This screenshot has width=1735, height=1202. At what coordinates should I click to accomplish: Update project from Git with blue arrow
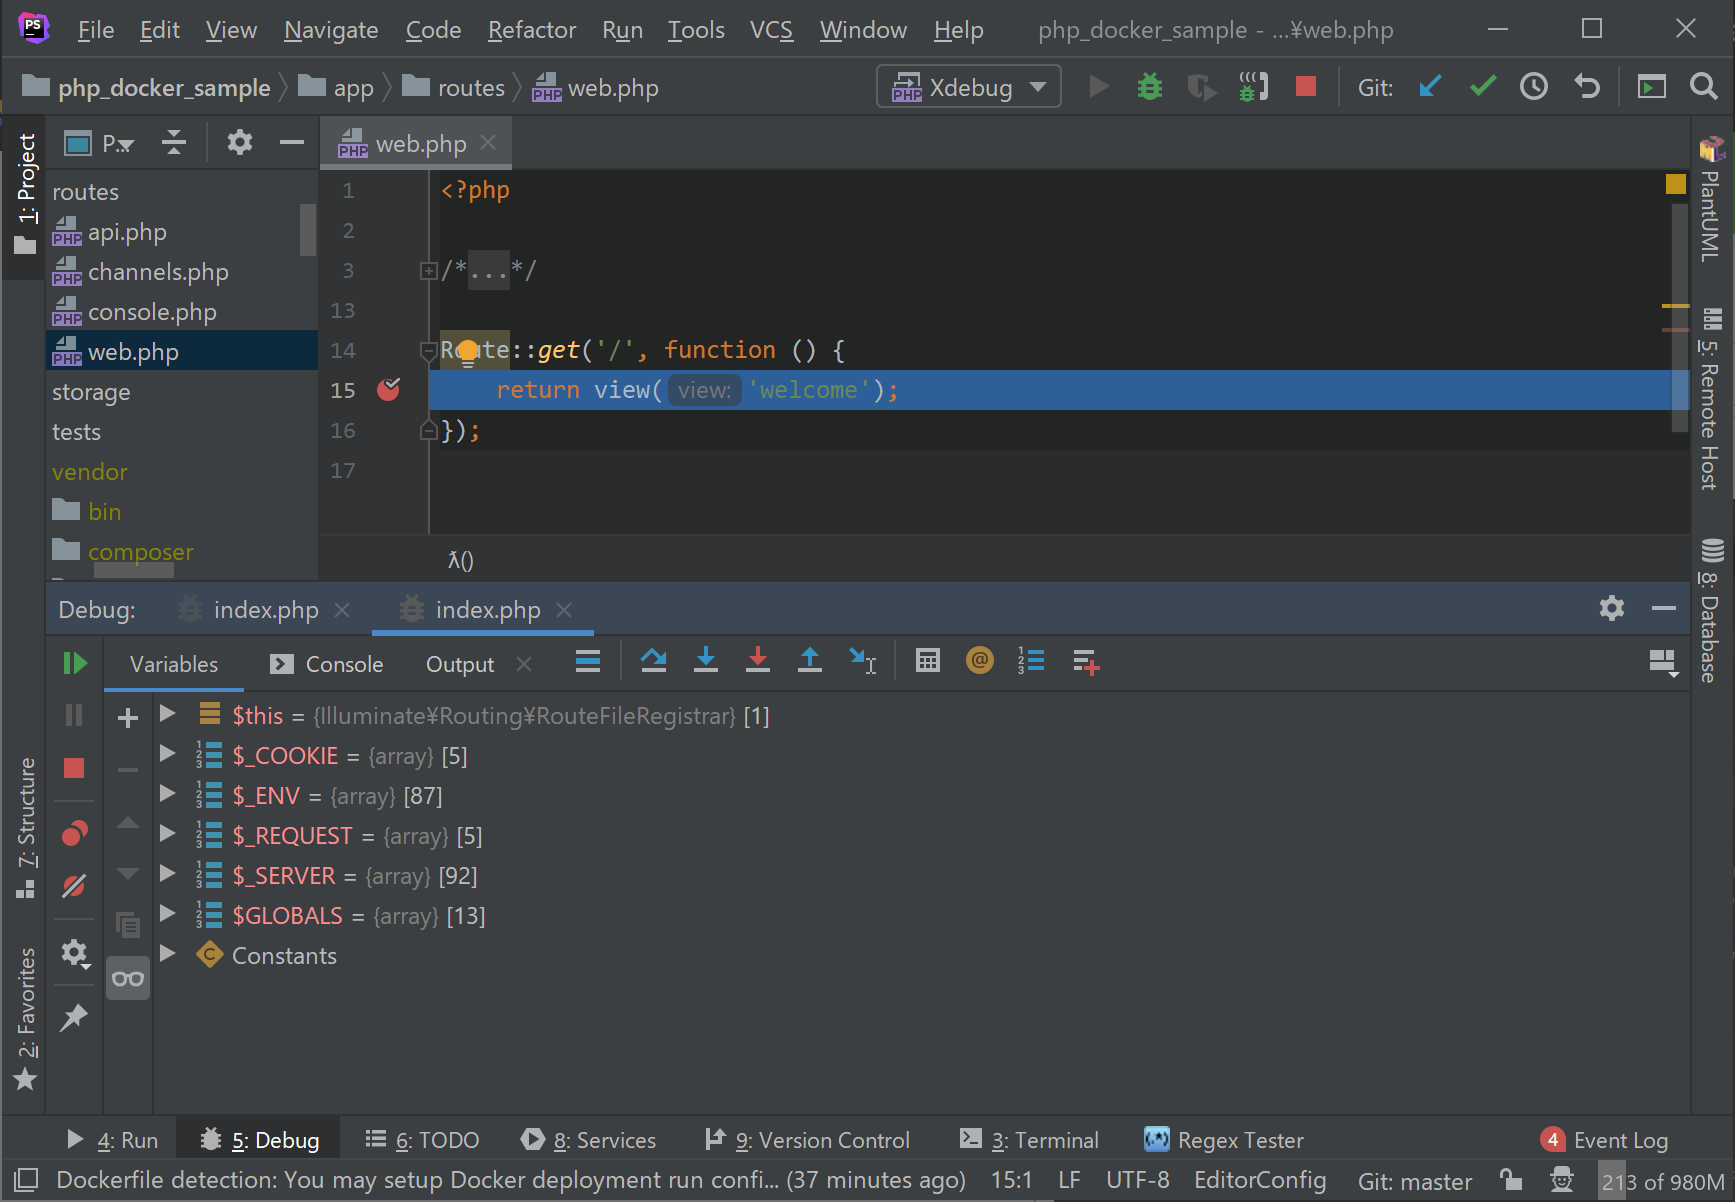(x=1429, y=87)
